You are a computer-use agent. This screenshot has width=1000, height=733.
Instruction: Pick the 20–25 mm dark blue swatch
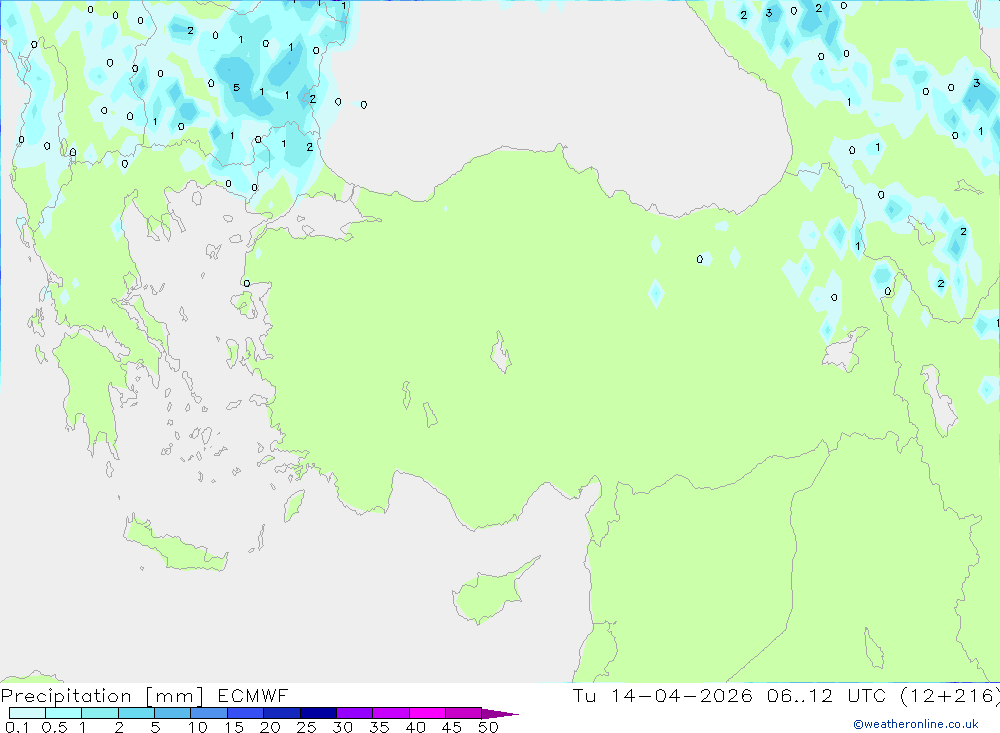pos(281,713)
